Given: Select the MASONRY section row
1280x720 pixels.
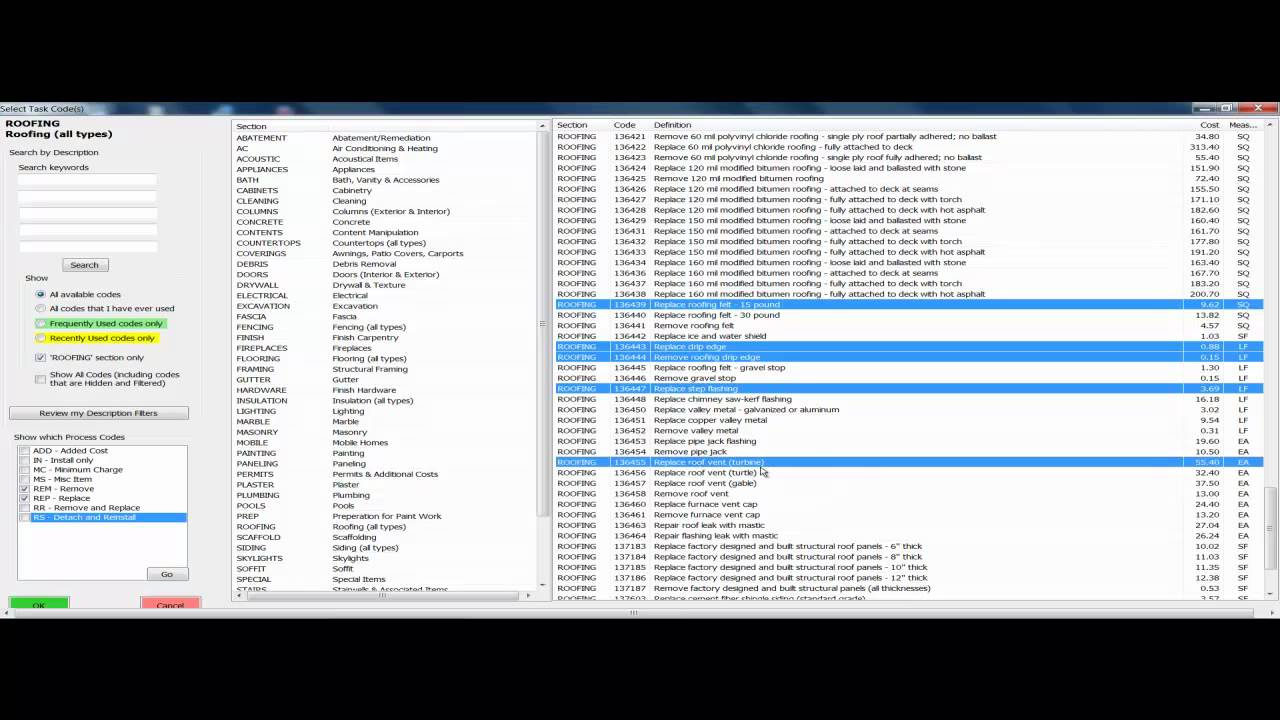Looking at the screenshot, I should (x=385, y=432).
